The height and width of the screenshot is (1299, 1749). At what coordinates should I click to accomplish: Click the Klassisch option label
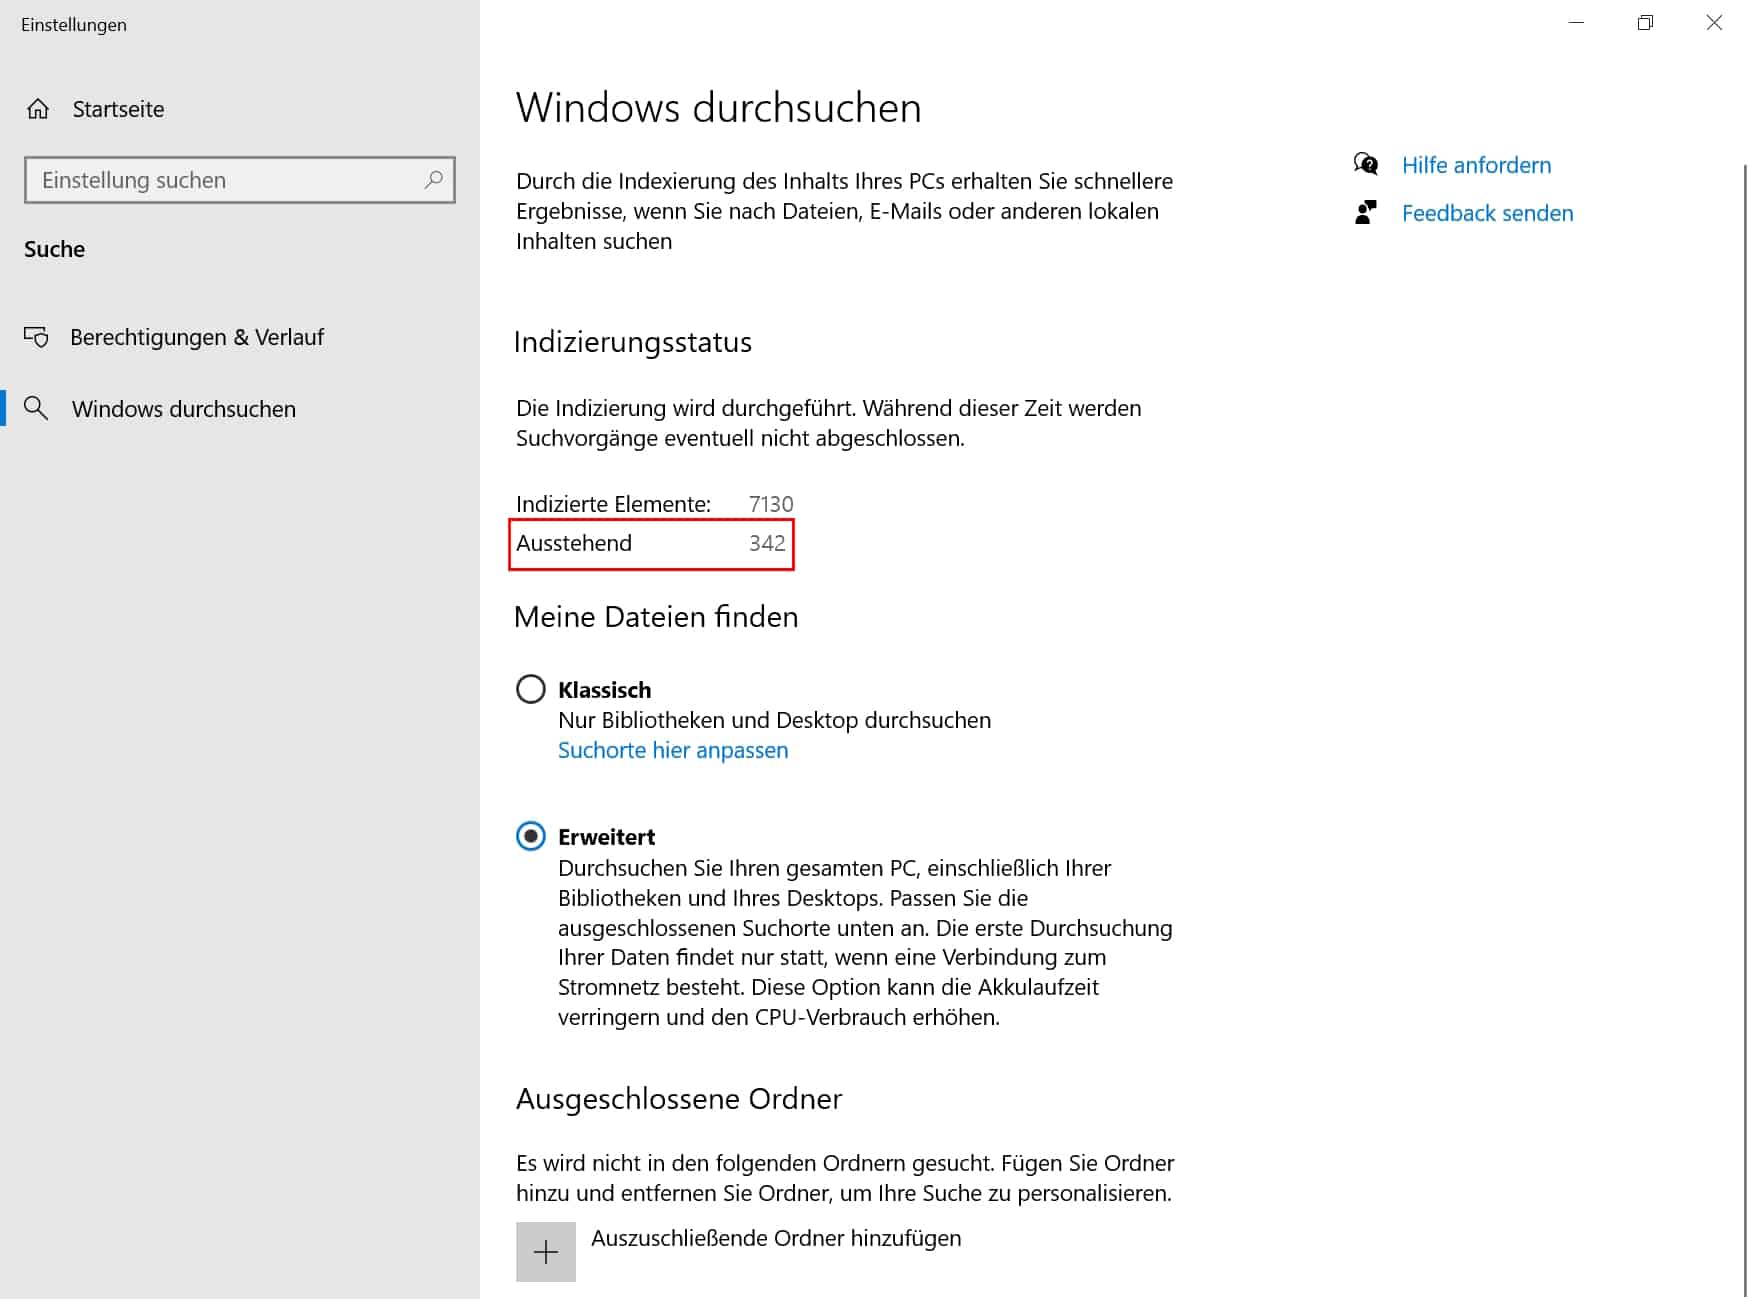[x=604, y=690]
